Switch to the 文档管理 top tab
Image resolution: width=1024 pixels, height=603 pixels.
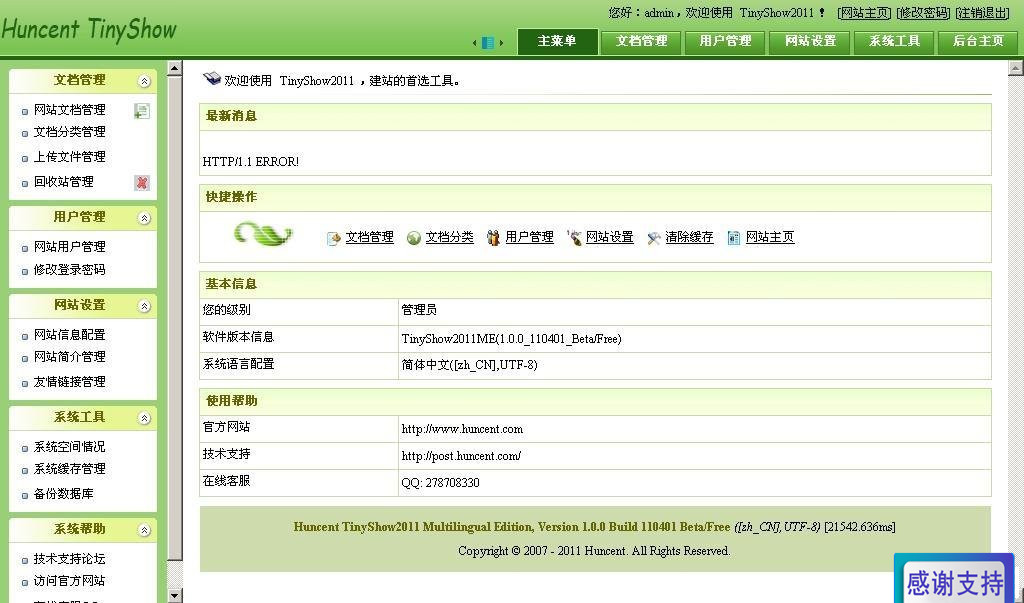641,41
